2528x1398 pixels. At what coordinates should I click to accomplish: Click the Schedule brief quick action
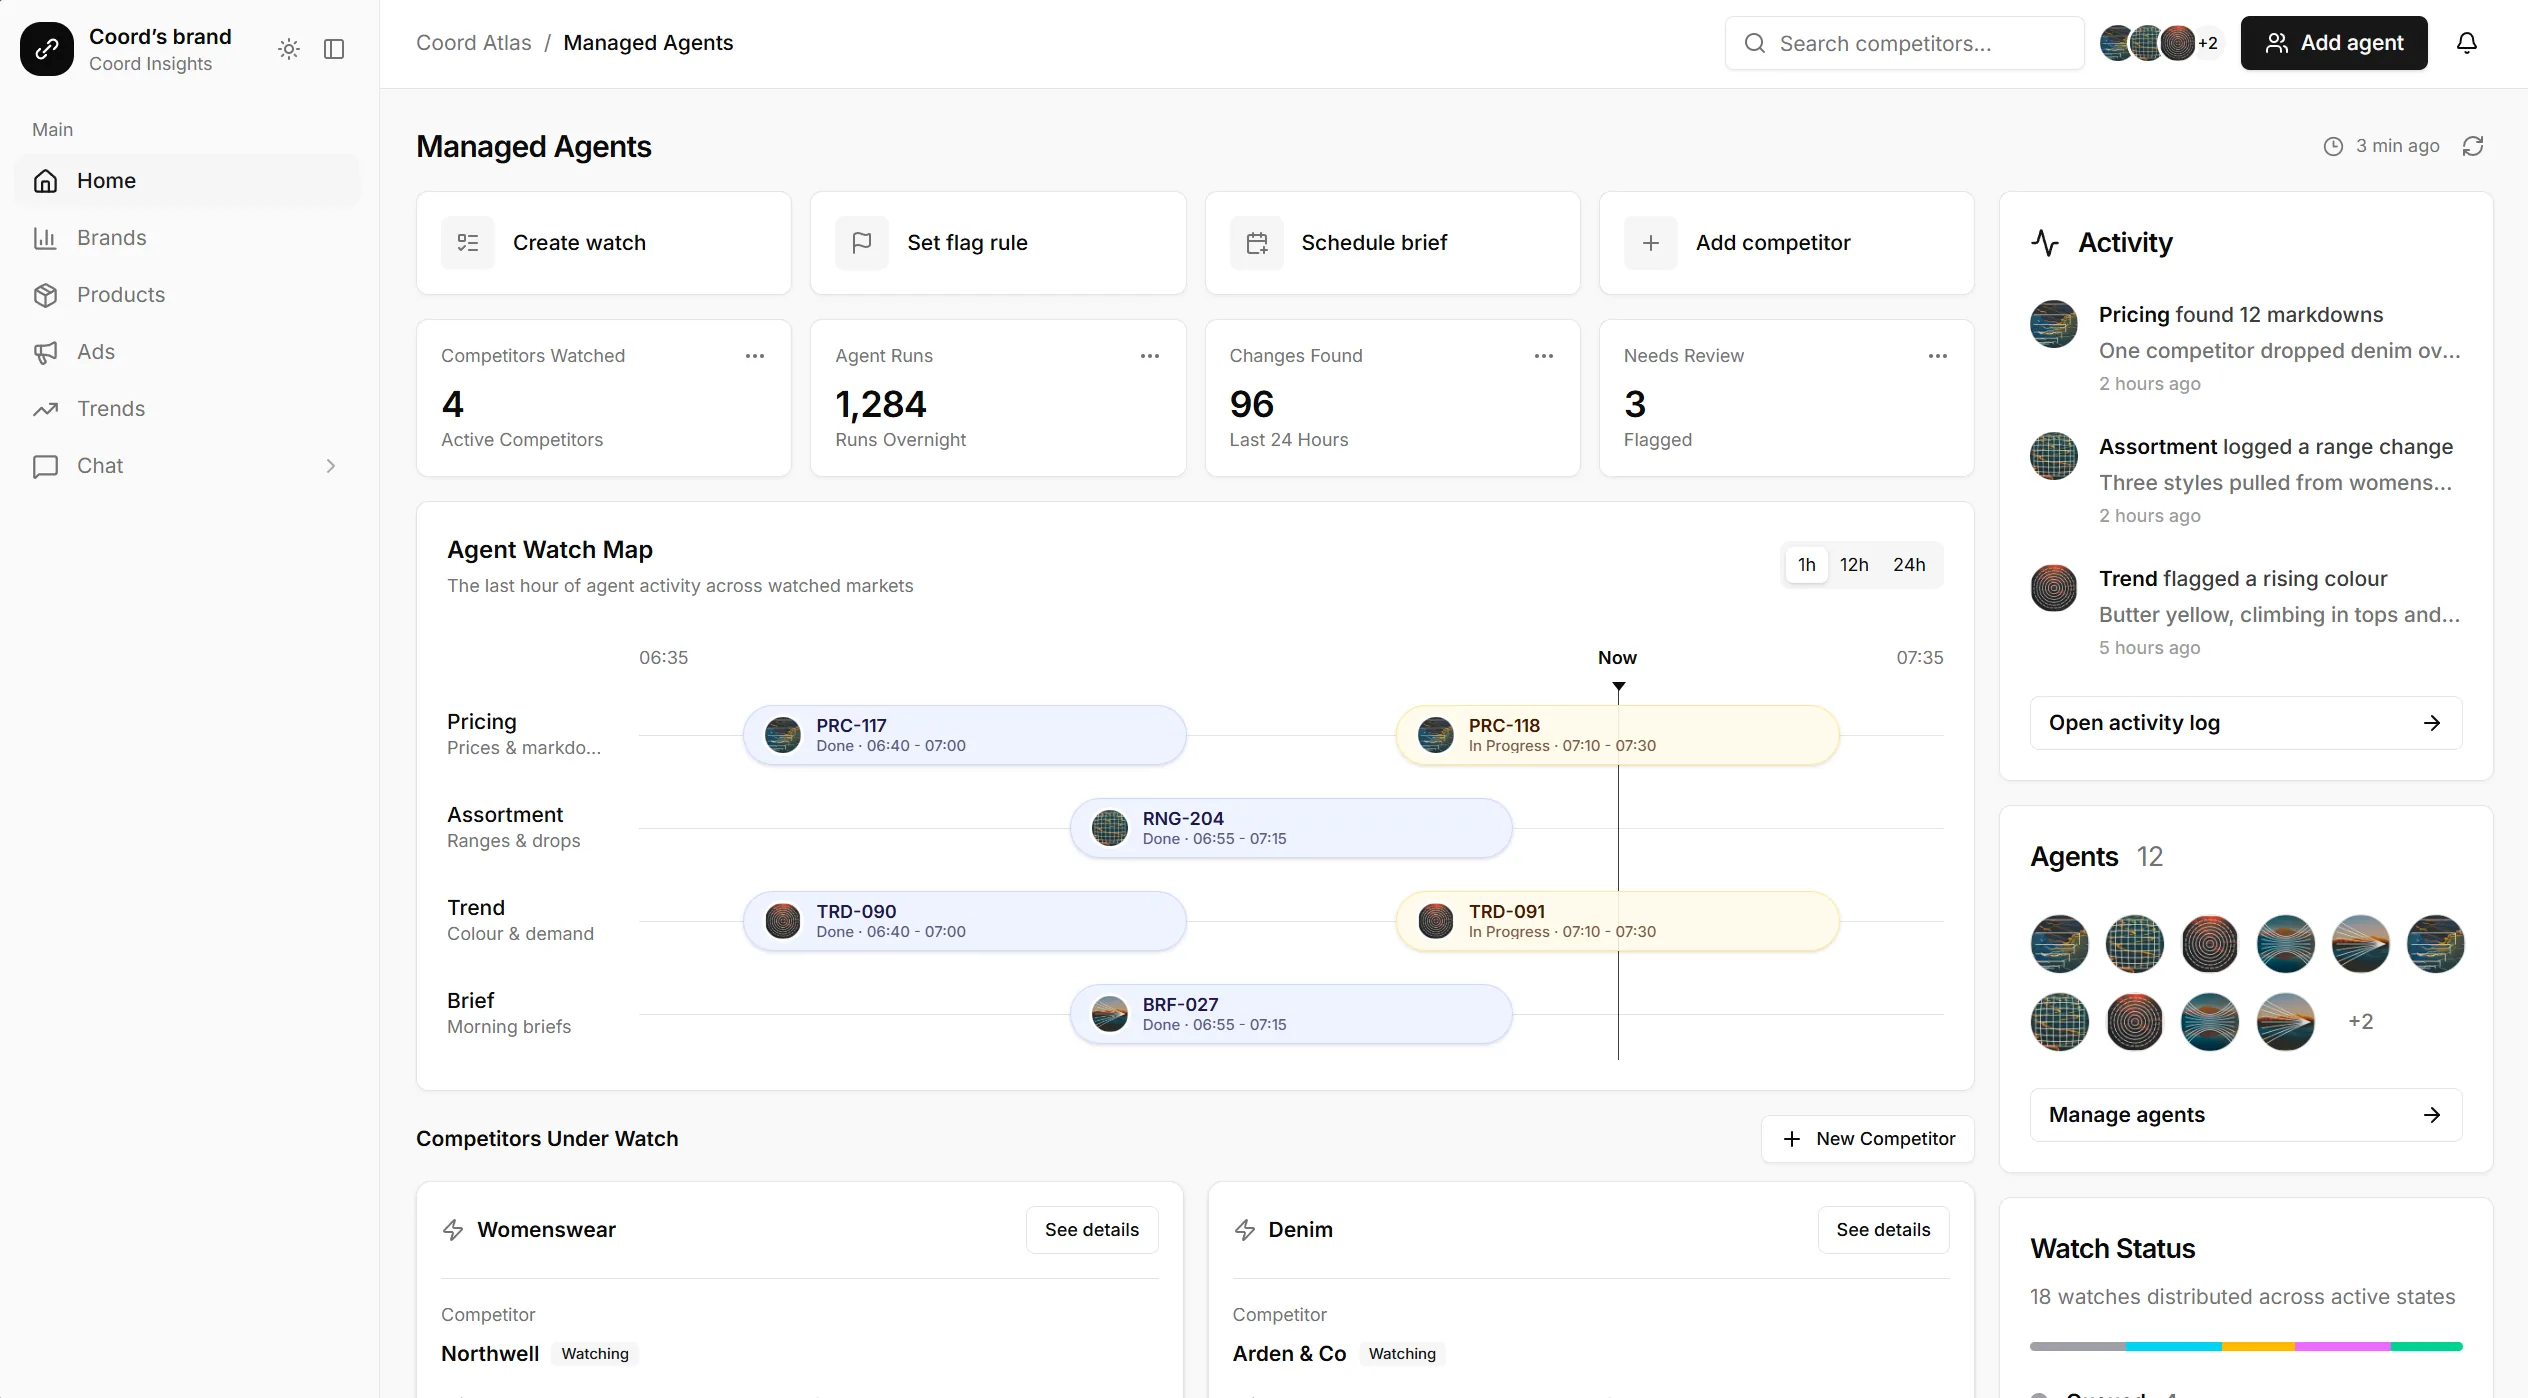[x=1393, y=243]
